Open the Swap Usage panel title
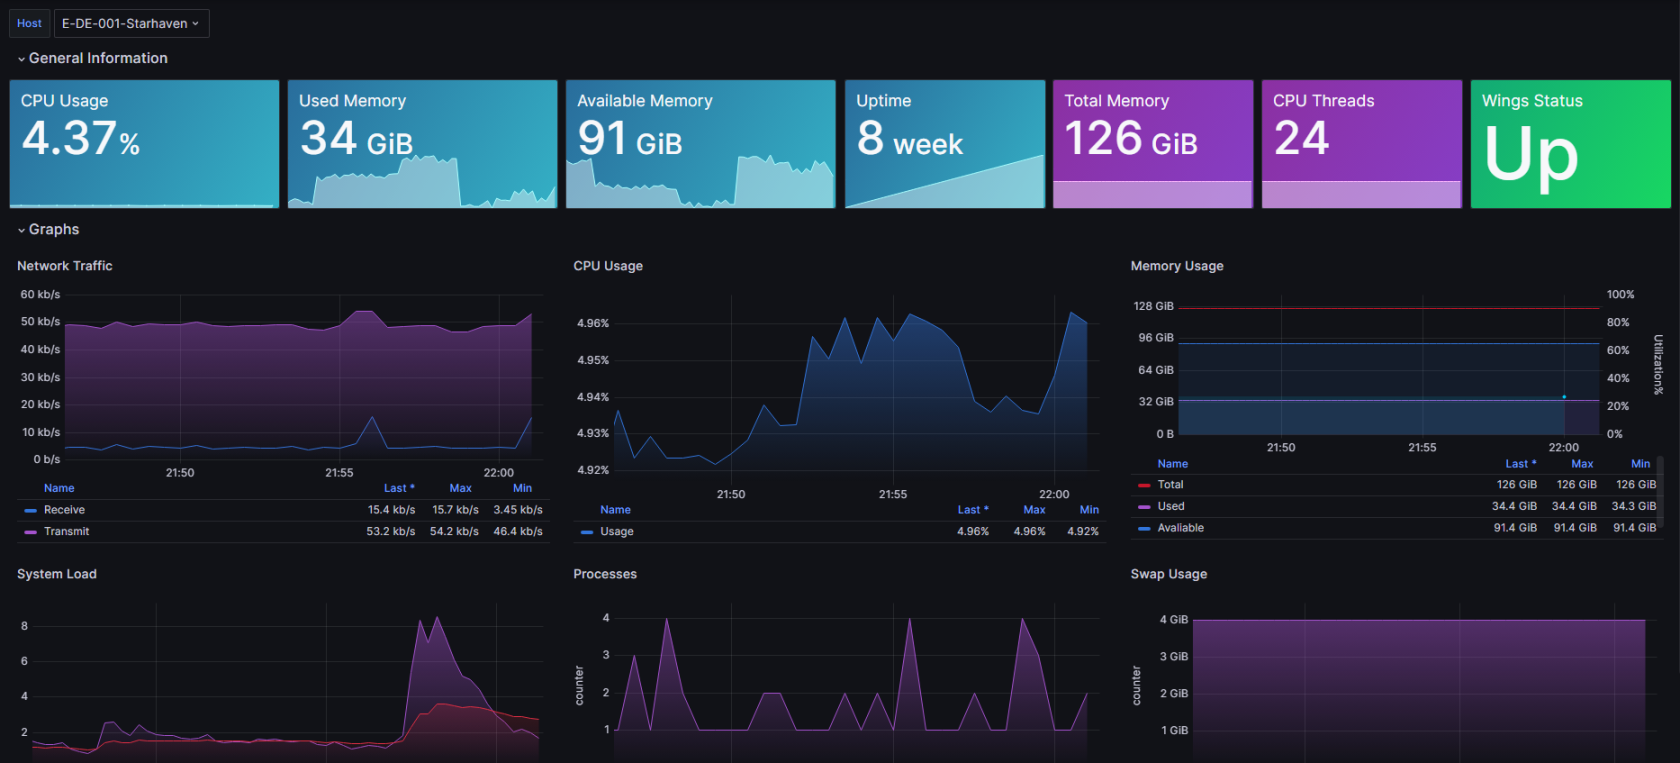 1169,574
